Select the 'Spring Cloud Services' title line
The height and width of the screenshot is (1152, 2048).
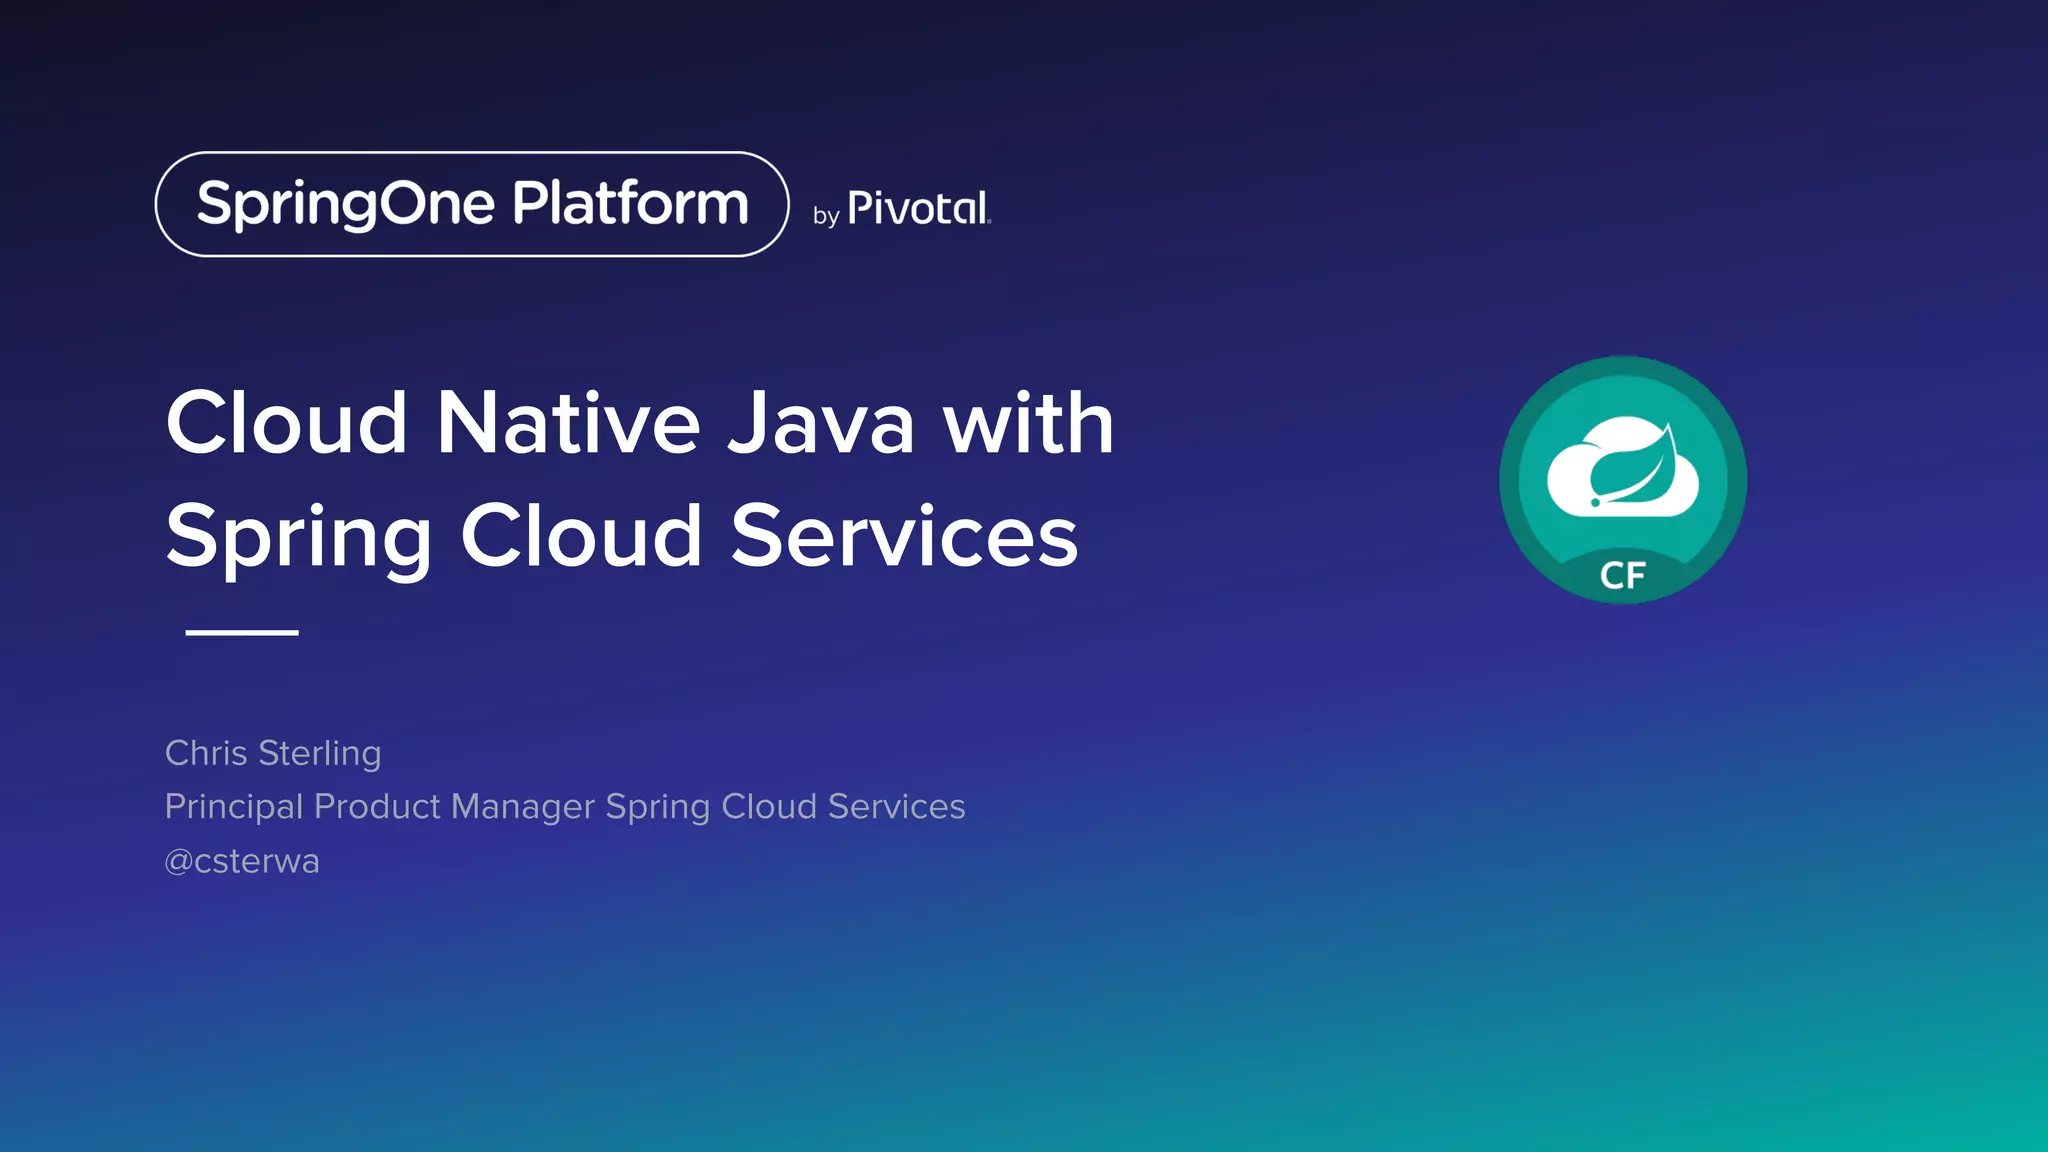(x=622, y=536)
